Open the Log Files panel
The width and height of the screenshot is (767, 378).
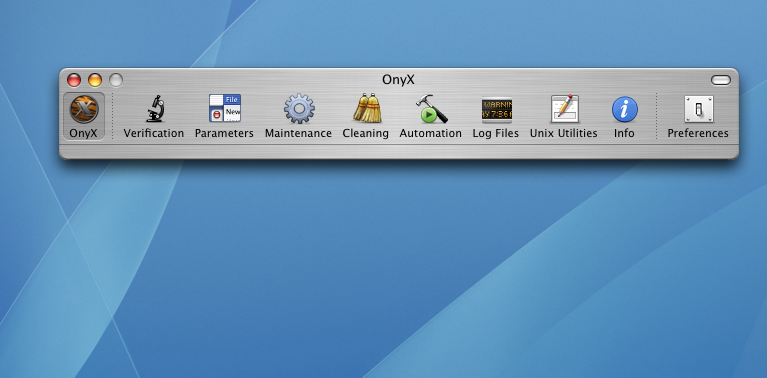point(496,110)
